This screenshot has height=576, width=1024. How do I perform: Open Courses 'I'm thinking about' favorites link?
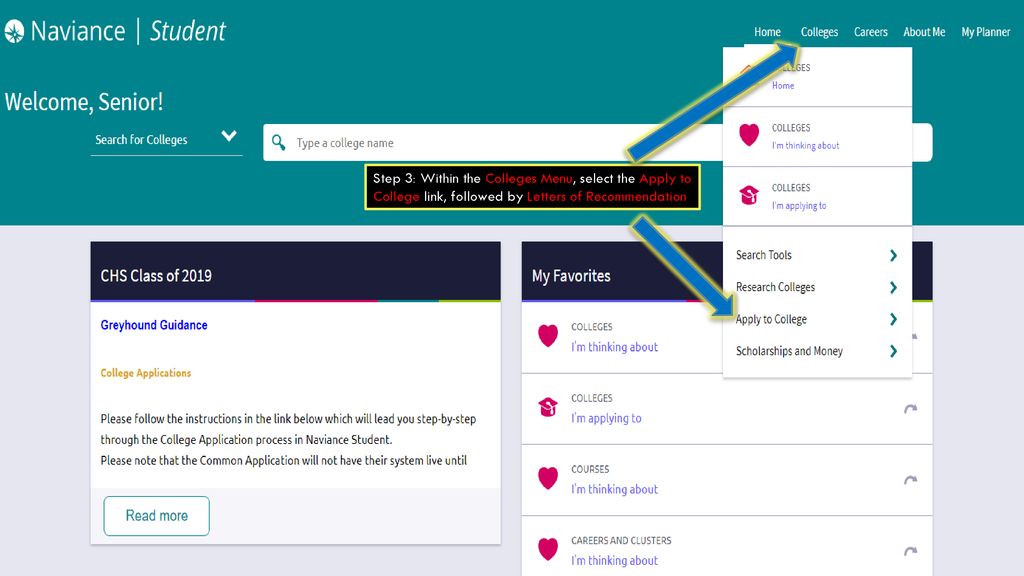pos(615,489)
